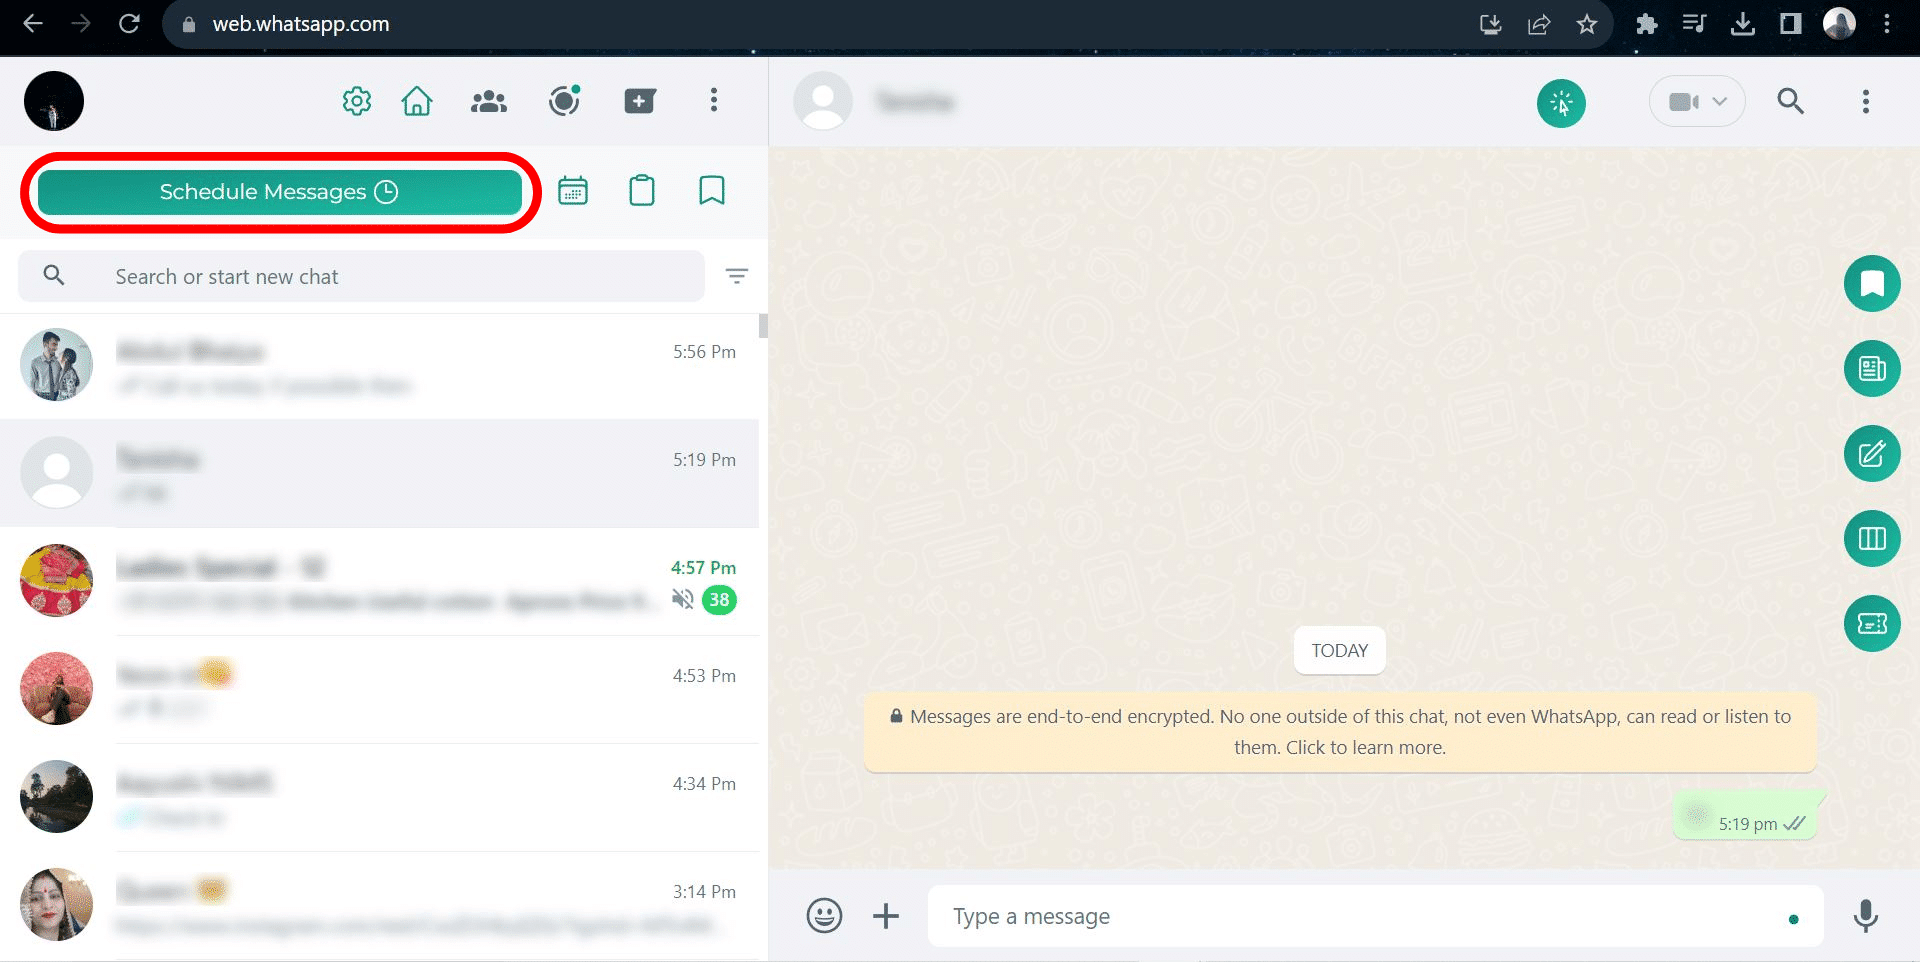Open the chat filter icon

click(x=737, y=276)
